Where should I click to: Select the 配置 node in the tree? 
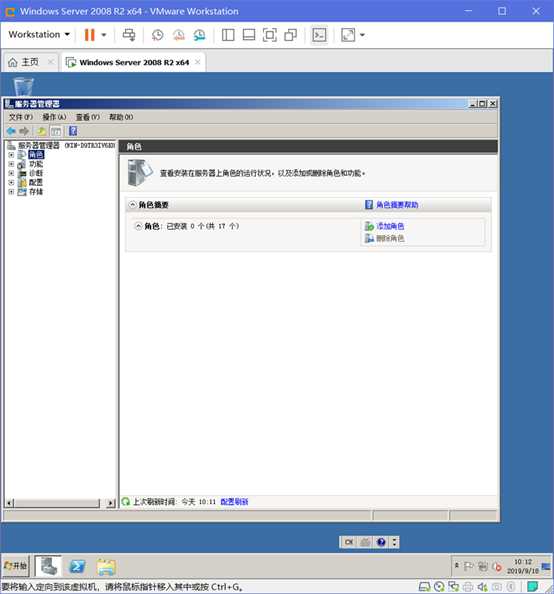click(x=36, y=182)
